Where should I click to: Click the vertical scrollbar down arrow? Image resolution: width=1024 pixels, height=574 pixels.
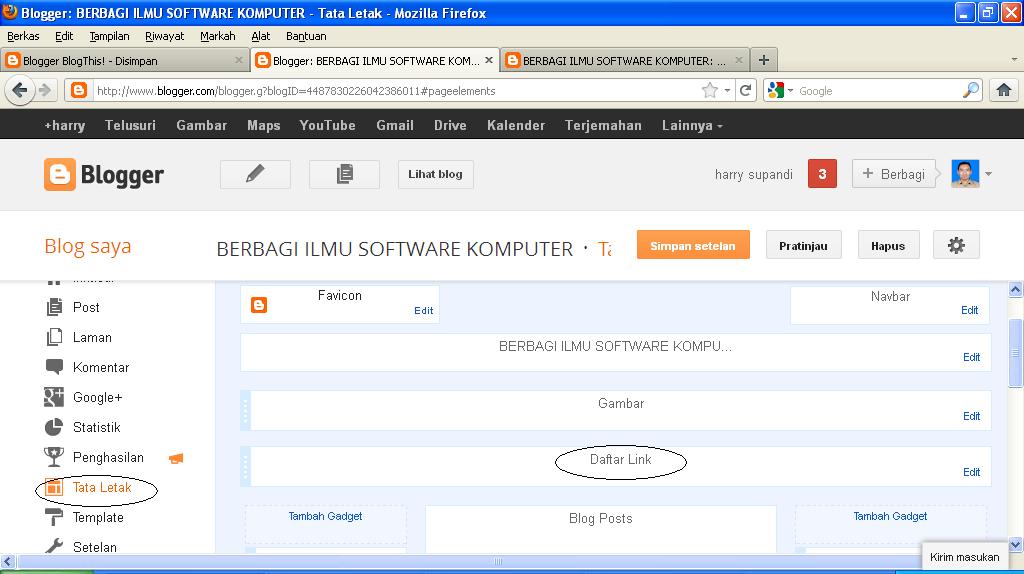[x=1016, y=544]
